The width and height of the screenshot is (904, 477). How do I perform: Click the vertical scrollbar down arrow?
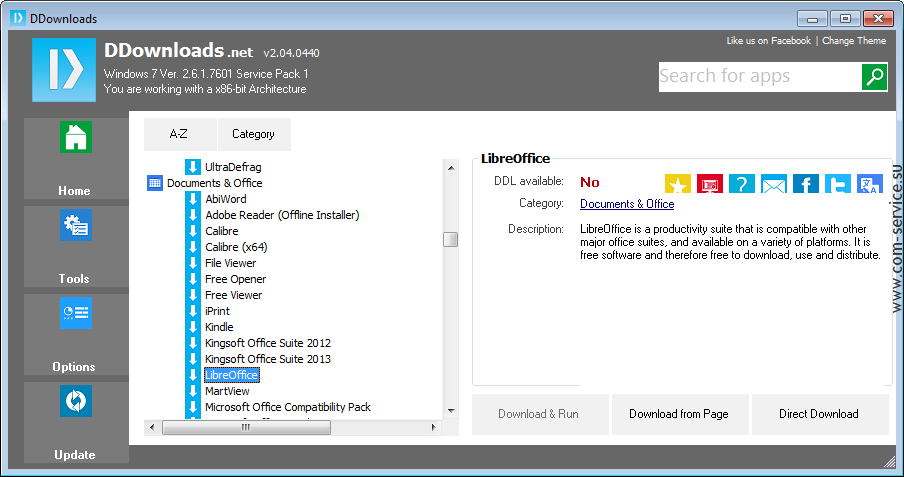click(x=451, y=411)
